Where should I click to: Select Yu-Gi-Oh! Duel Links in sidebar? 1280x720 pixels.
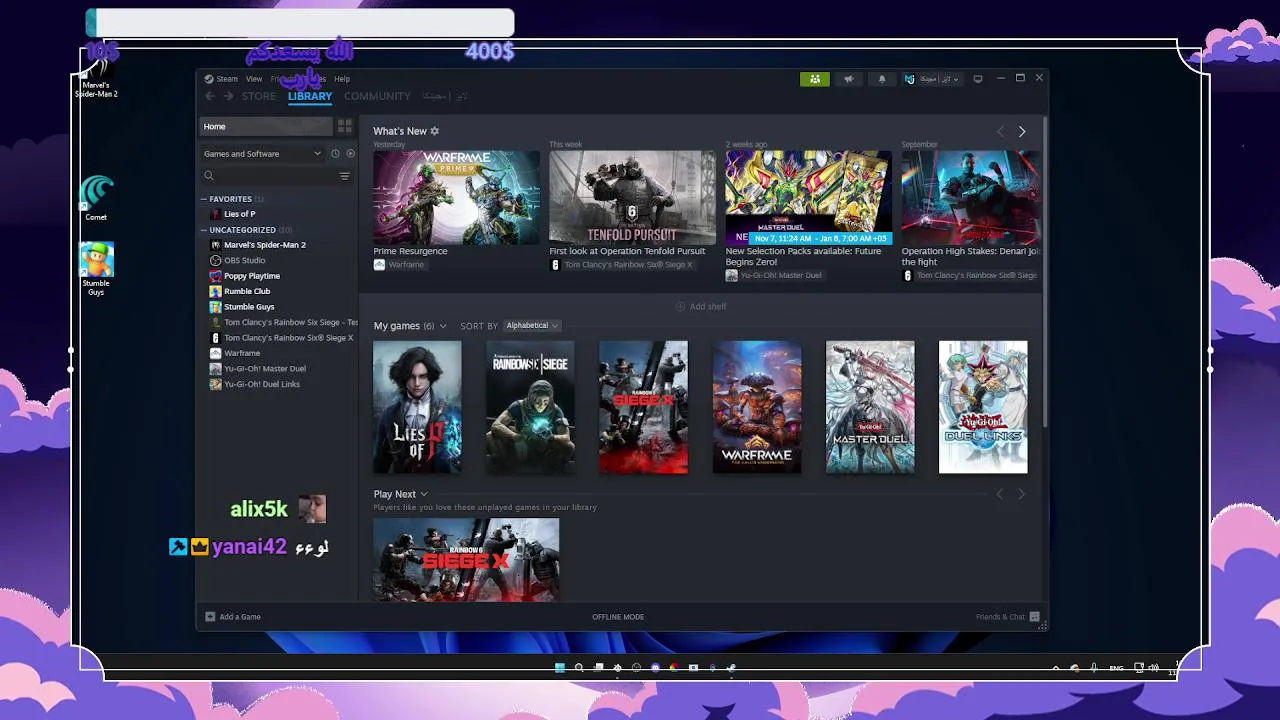point(262,384)
